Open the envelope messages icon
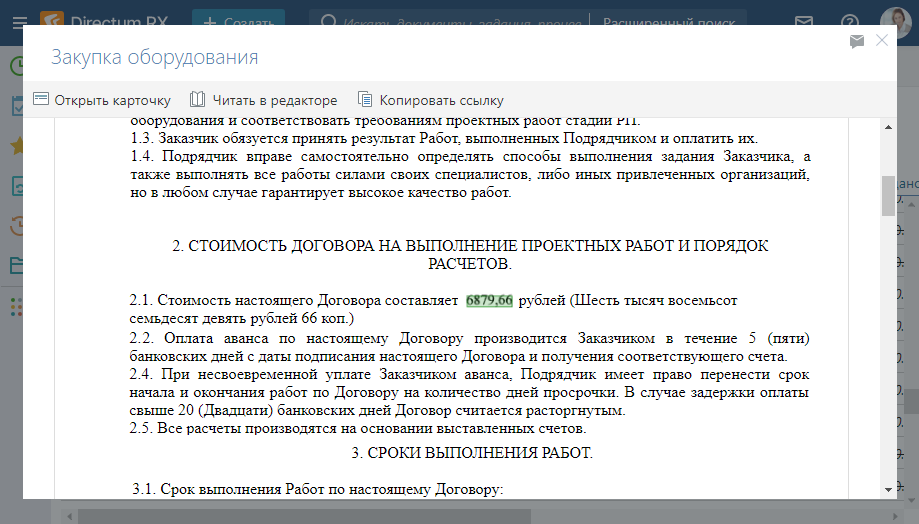The height and width of the screenshot is (524, 919). coord(803,22)
